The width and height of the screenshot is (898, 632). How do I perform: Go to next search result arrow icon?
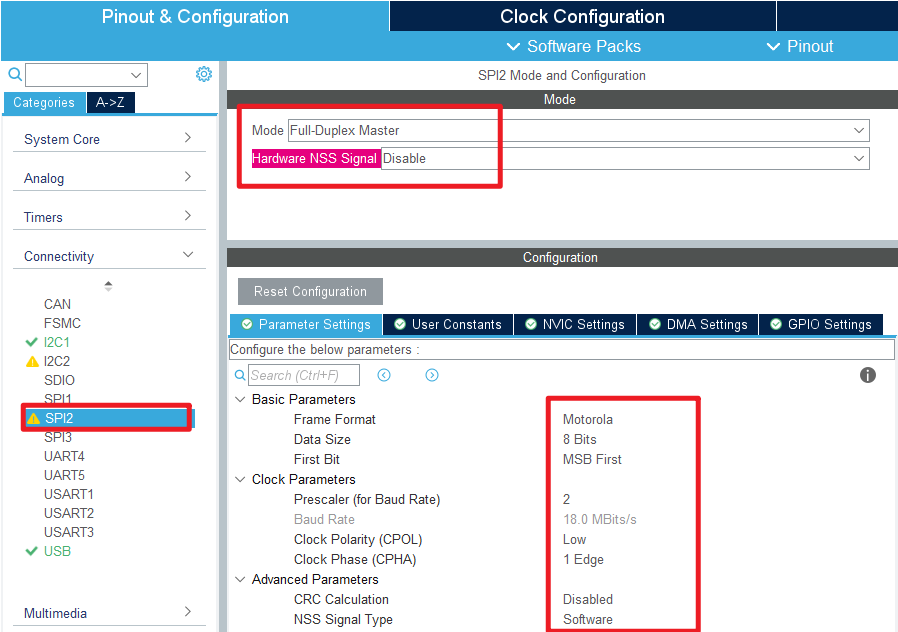[x=432, y=375]
